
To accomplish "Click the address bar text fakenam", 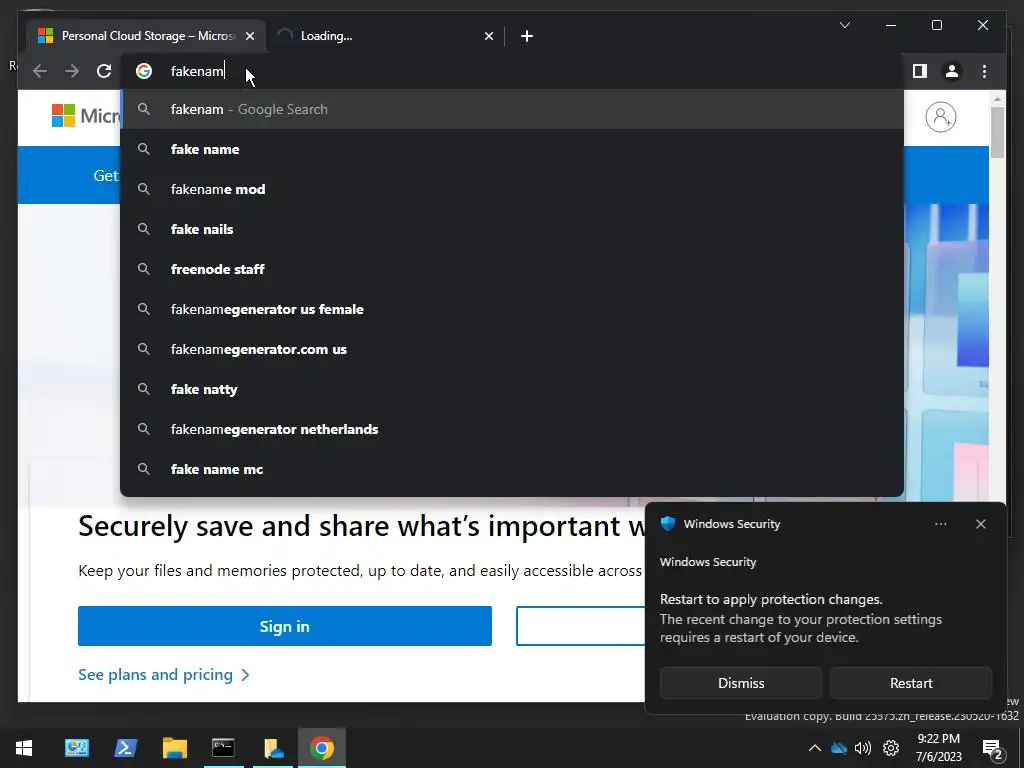I will pyautogui.click(x=197, y=71).
